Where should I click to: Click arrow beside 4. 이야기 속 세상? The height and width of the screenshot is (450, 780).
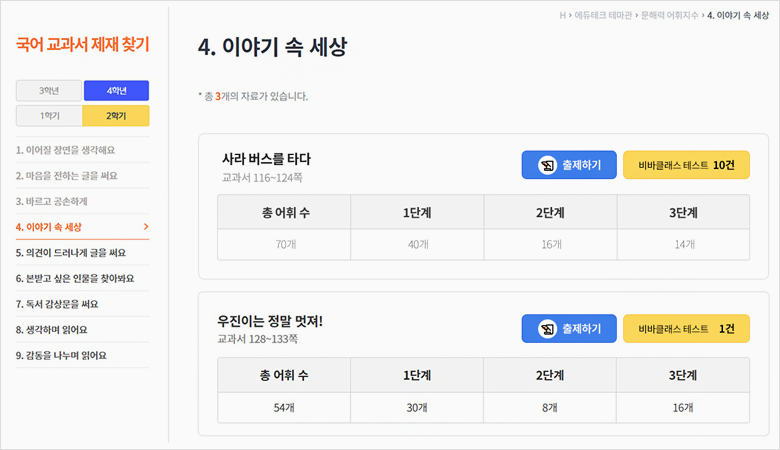tap(146, 227)
